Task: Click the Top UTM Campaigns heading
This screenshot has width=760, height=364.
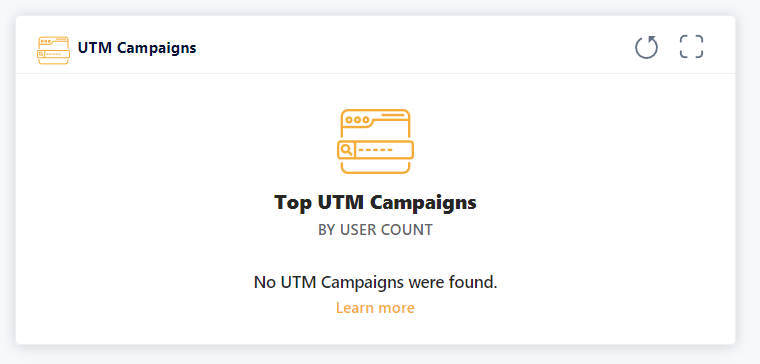Action: [375, 202]
